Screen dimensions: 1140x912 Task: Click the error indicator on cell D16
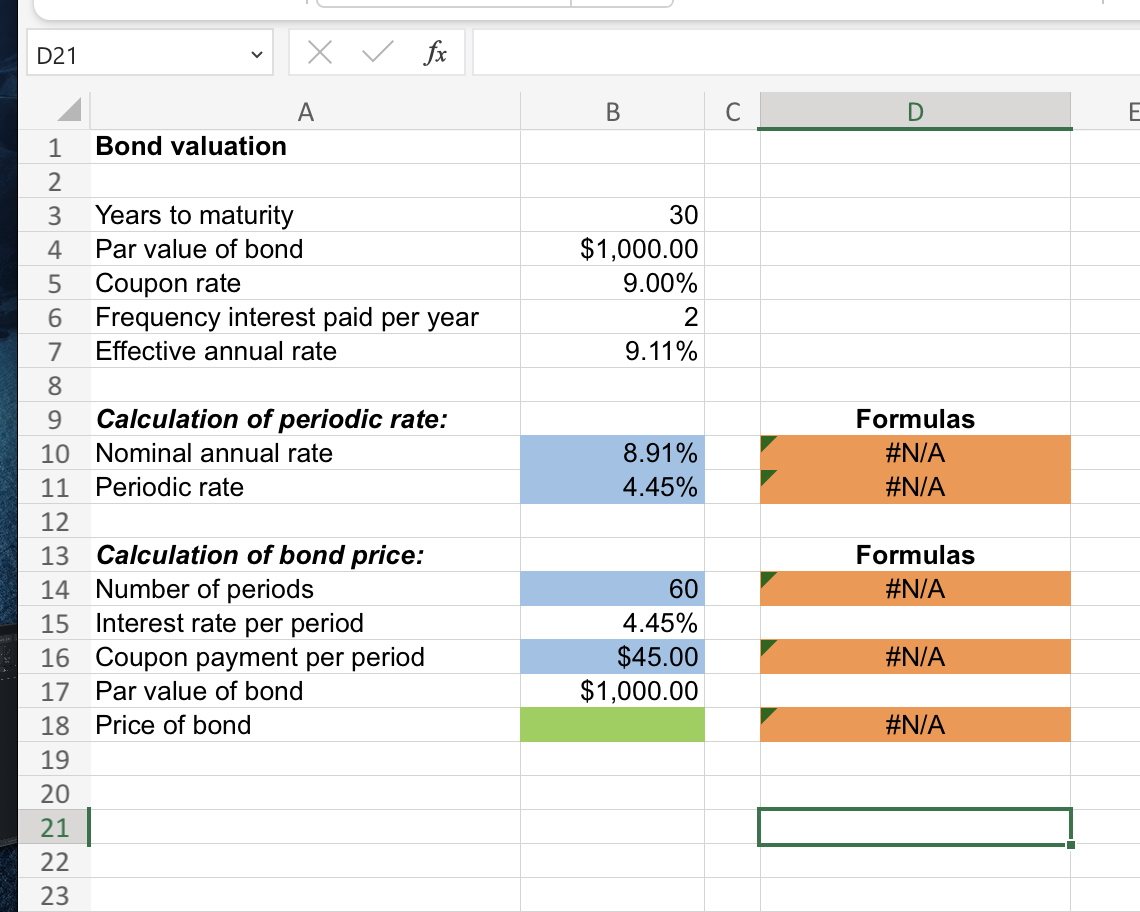point(766,646)
